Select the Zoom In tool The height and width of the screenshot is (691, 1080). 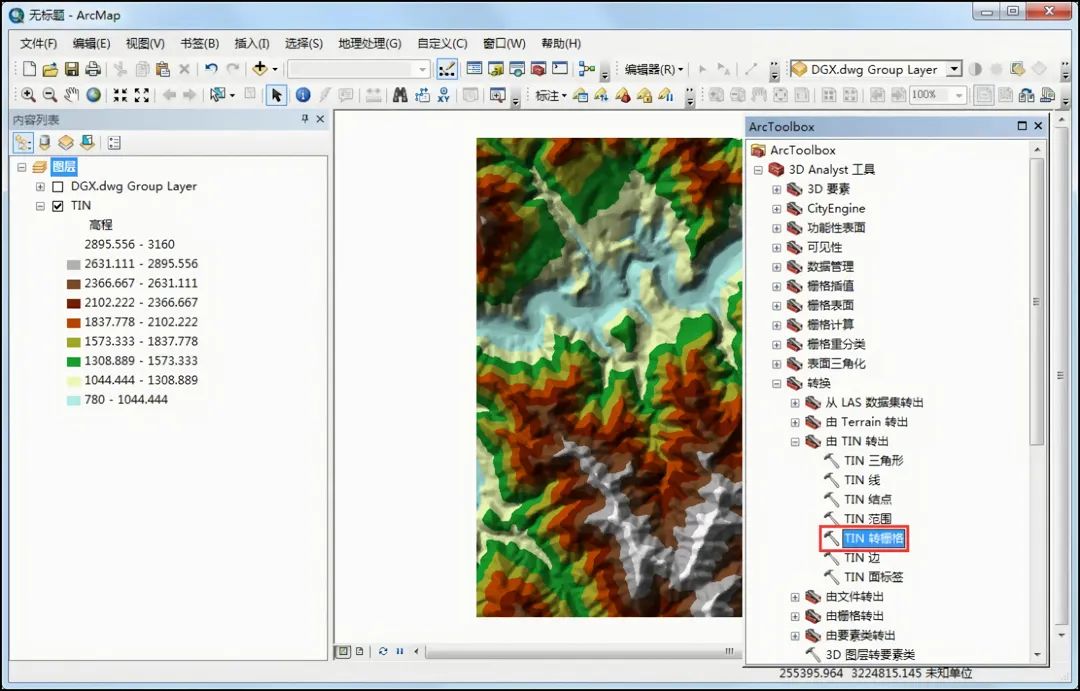(x=29, y=94)
